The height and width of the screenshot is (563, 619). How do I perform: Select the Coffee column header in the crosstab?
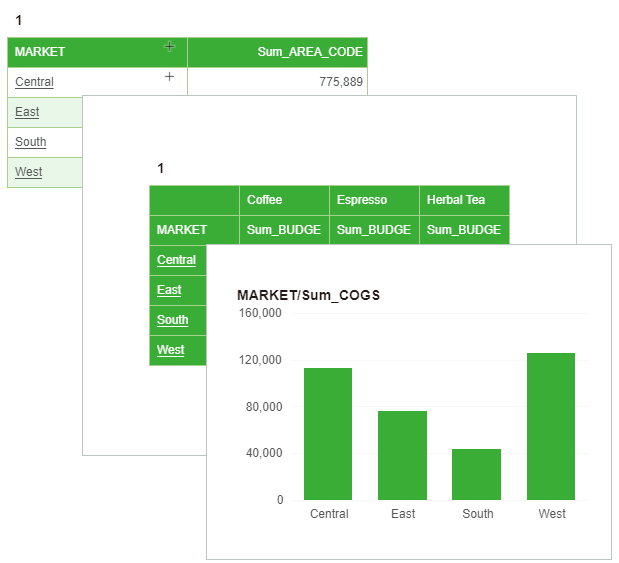pos(265,200)
